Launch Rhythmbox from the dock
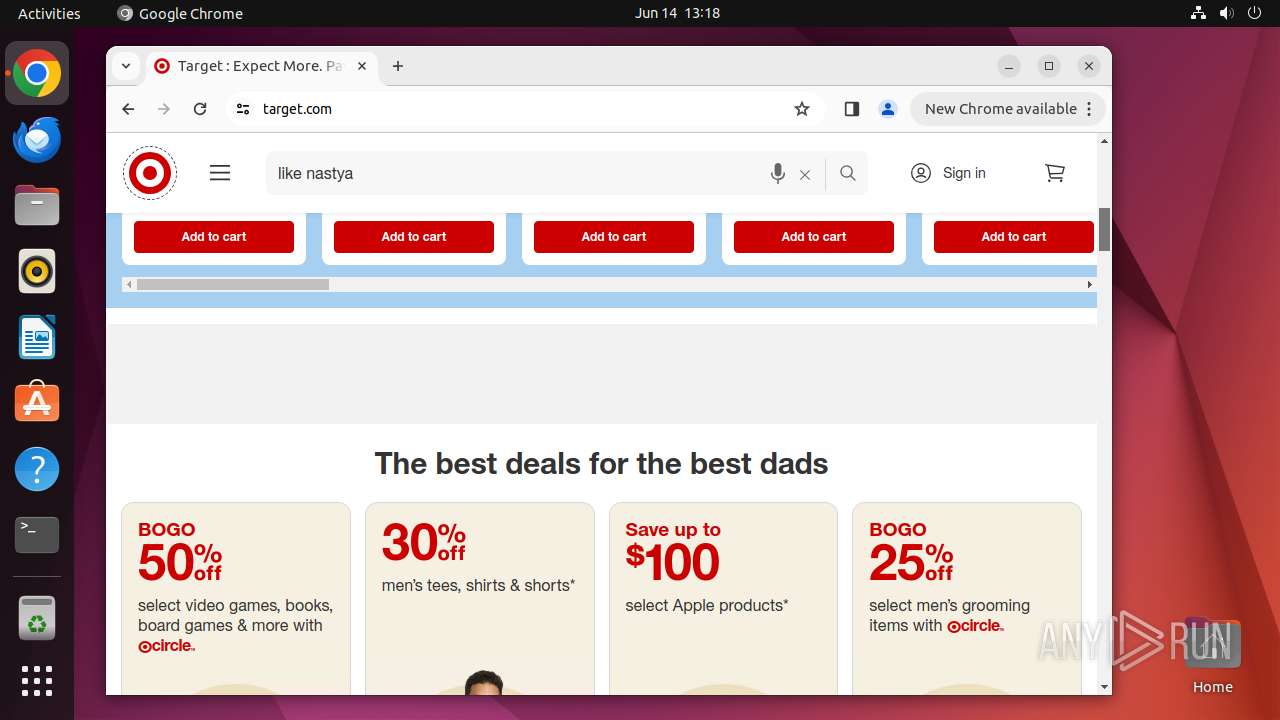The width and height of the screenshot is (1280, 720). pos(37,271)
